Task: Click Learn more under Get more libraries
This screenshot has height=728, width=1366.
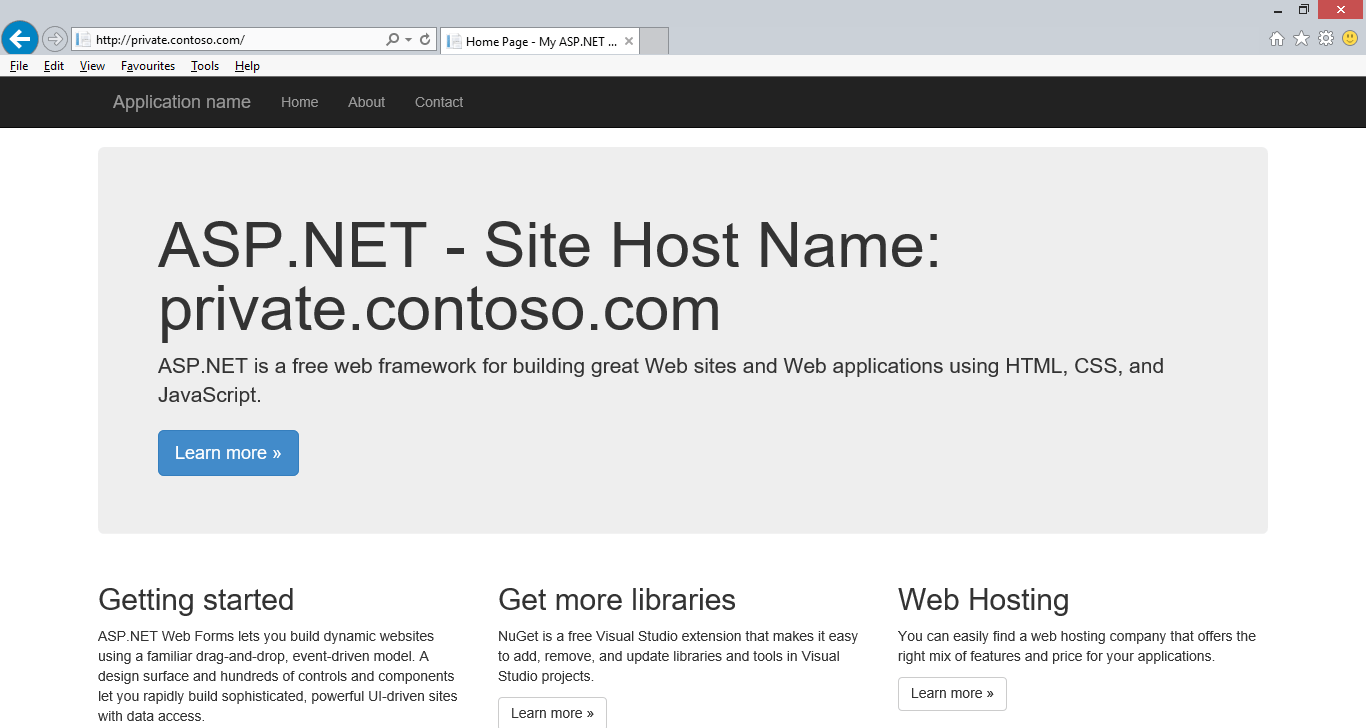Action: 552,712
